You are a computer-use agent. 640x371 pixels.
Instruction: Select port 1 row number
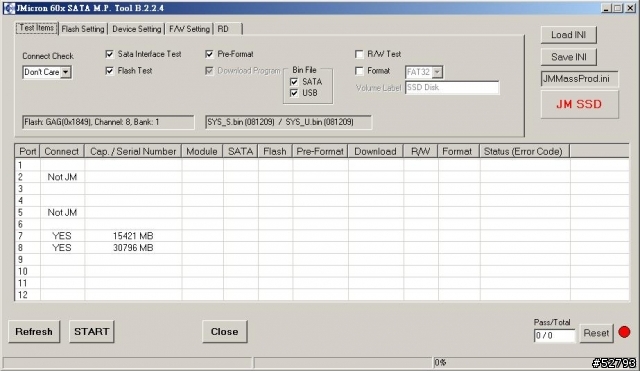20,165
